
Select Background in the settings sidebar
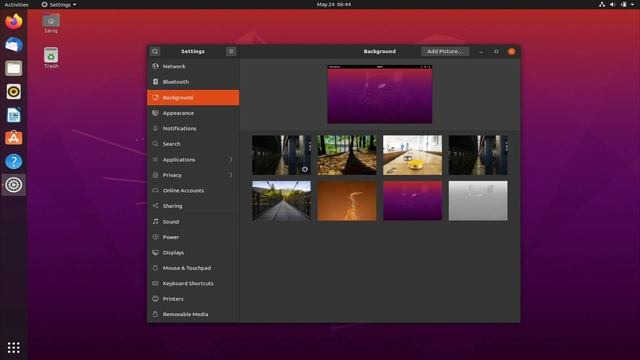(193, 98)
